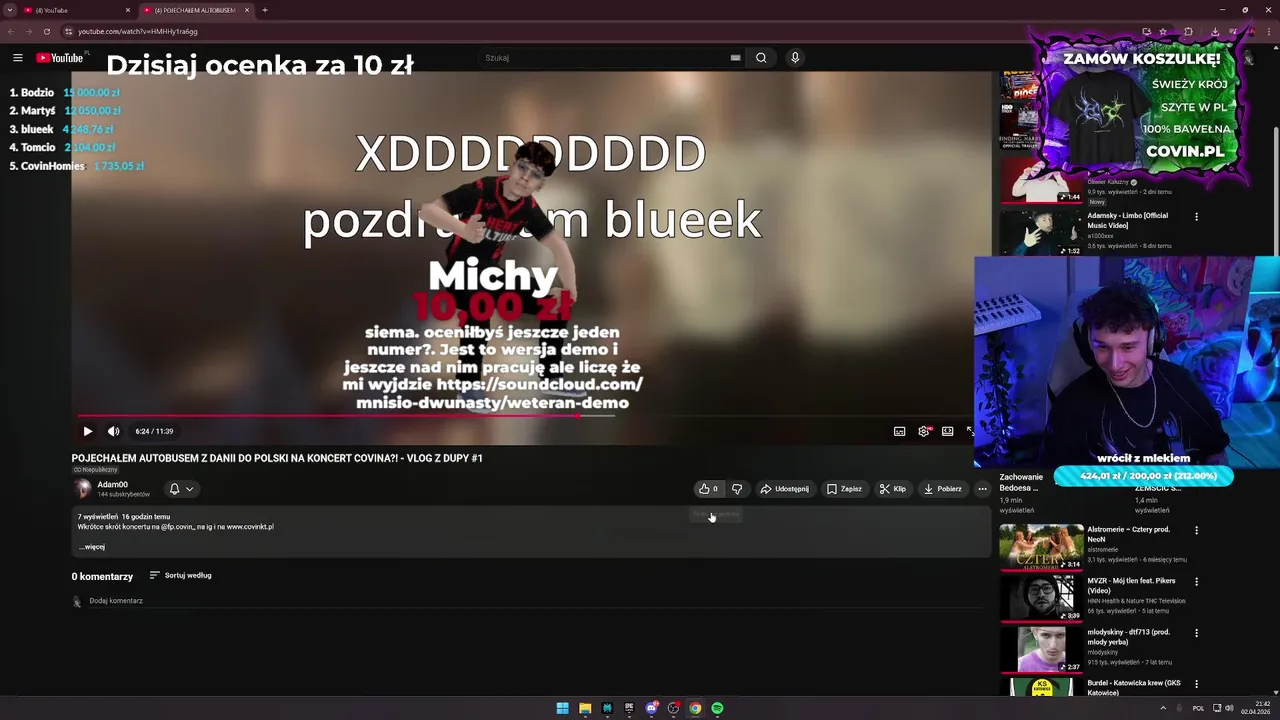The height and width of the screenshot is (720, 1280).
Task: Open the Adam00 channel avatar
Action: pos(83,489)
